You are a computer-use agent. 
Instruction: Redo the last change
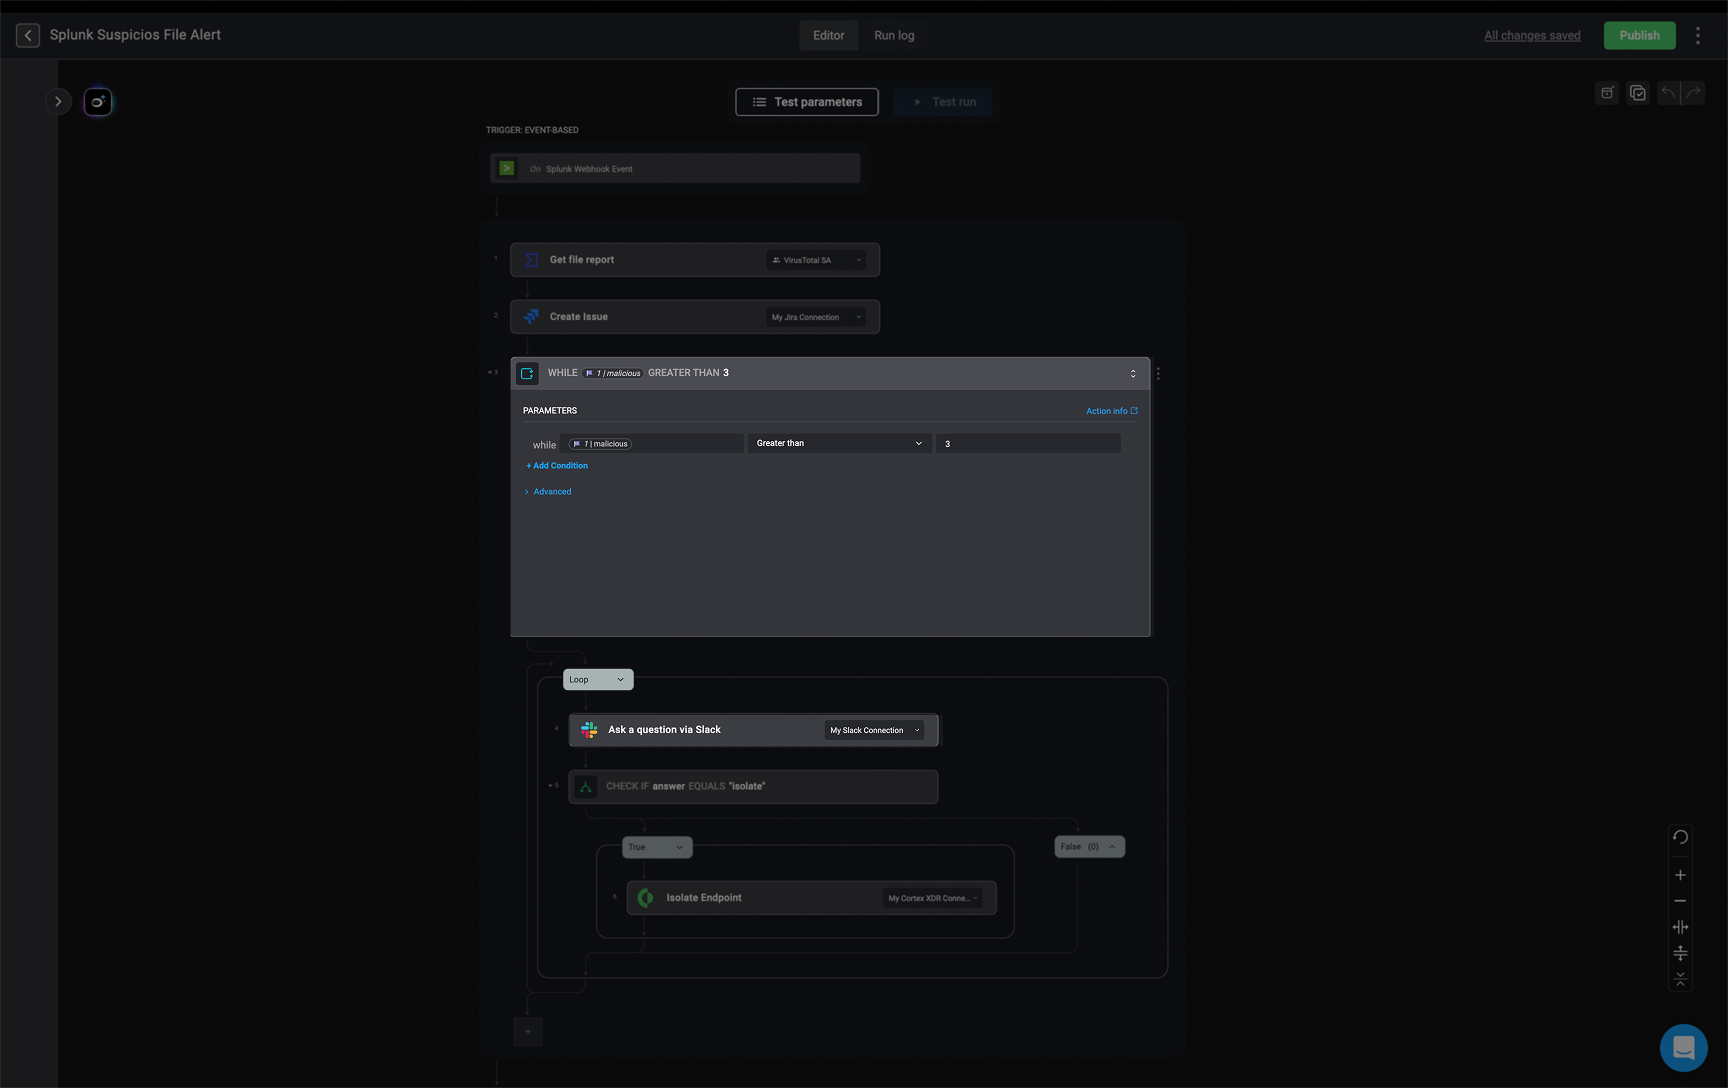[x=1693, y=93]
